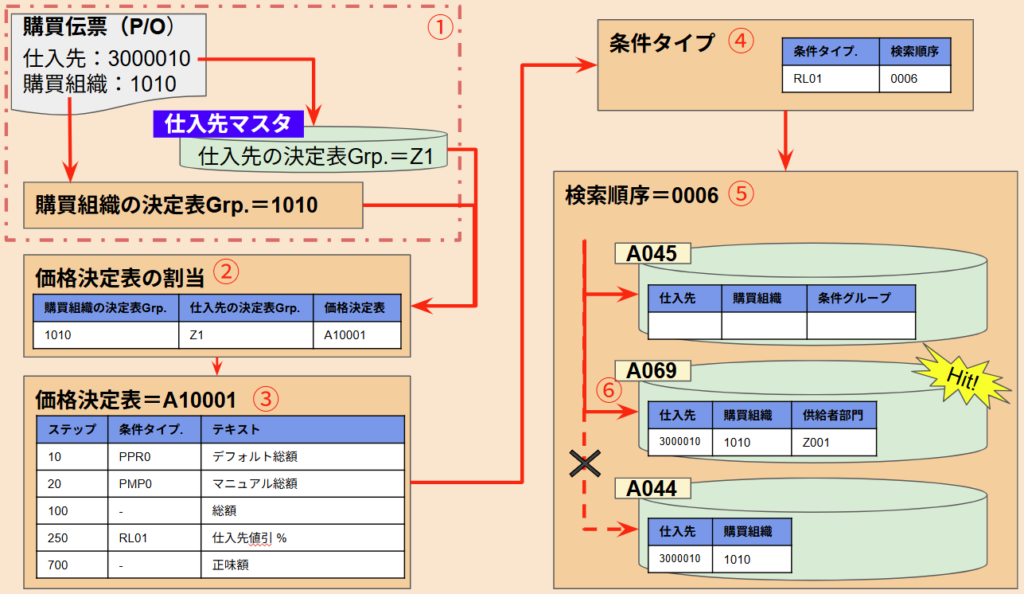Select the マニュアル総額 text cell
1024x594 pixels.
pos(302,484)
